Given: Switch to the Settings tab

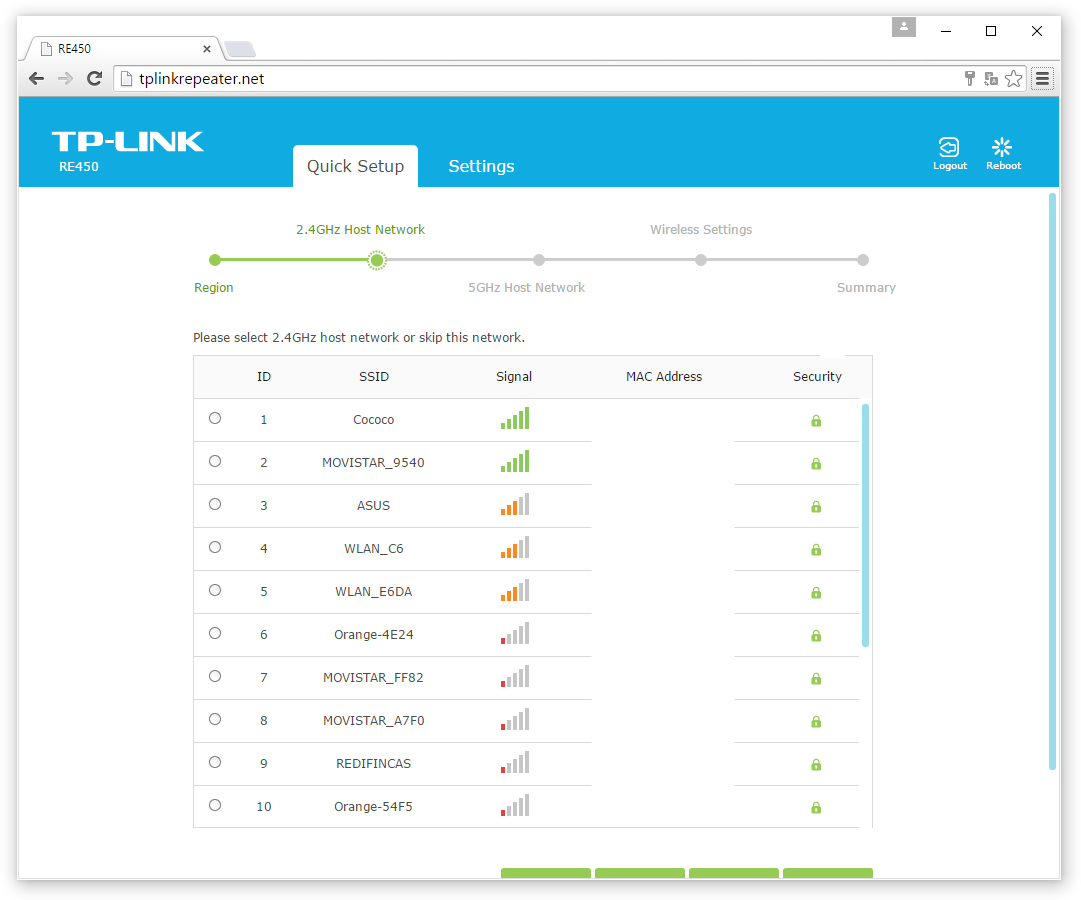Looking at the screenshot, I should pos(481,166).
